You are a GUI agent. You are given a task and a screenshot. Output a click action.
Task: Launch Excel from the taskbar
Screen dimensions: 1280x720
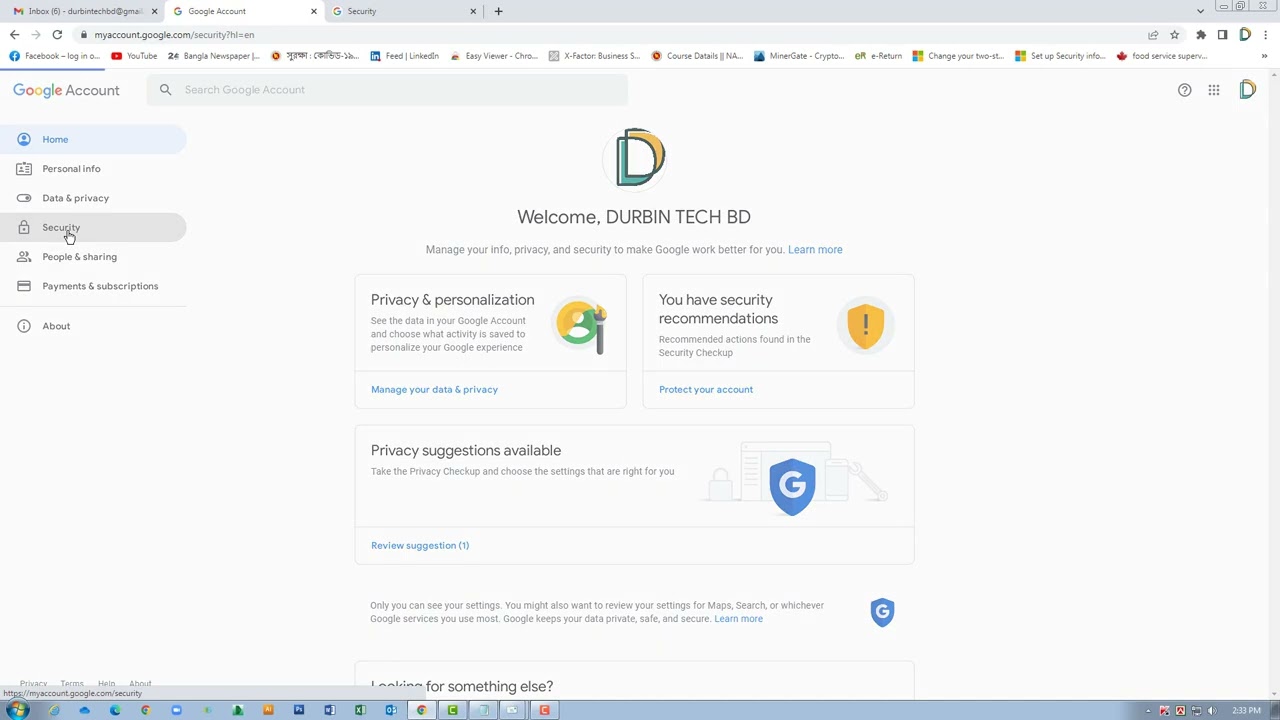[360, 711]
